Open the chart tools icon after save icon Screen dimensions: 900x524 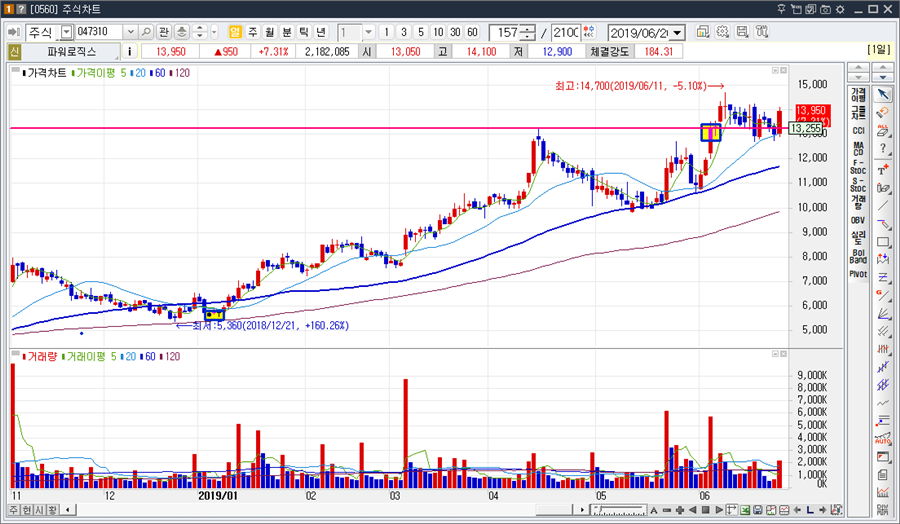[762, 32]
